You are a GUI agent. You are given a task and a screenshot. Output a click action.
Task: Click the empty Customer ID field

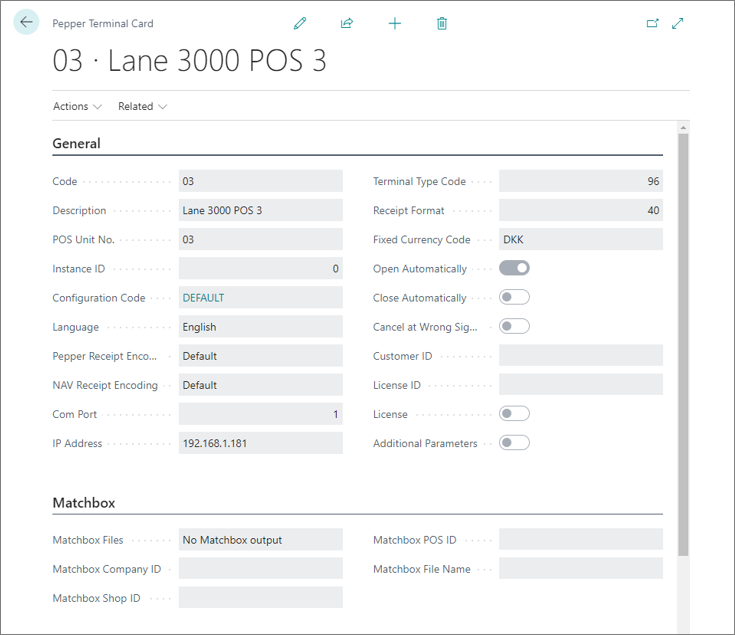click(581, 355)
